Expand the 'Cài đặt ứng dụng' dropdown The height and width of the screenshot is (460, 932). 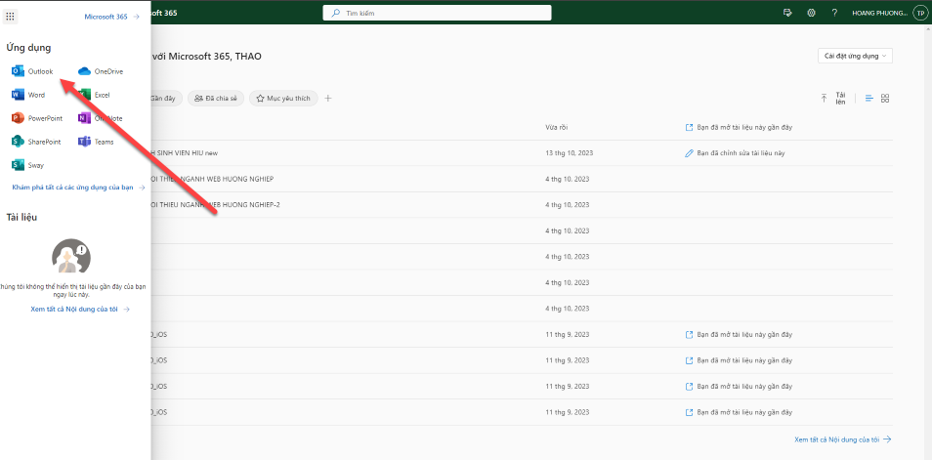(855, 56)
